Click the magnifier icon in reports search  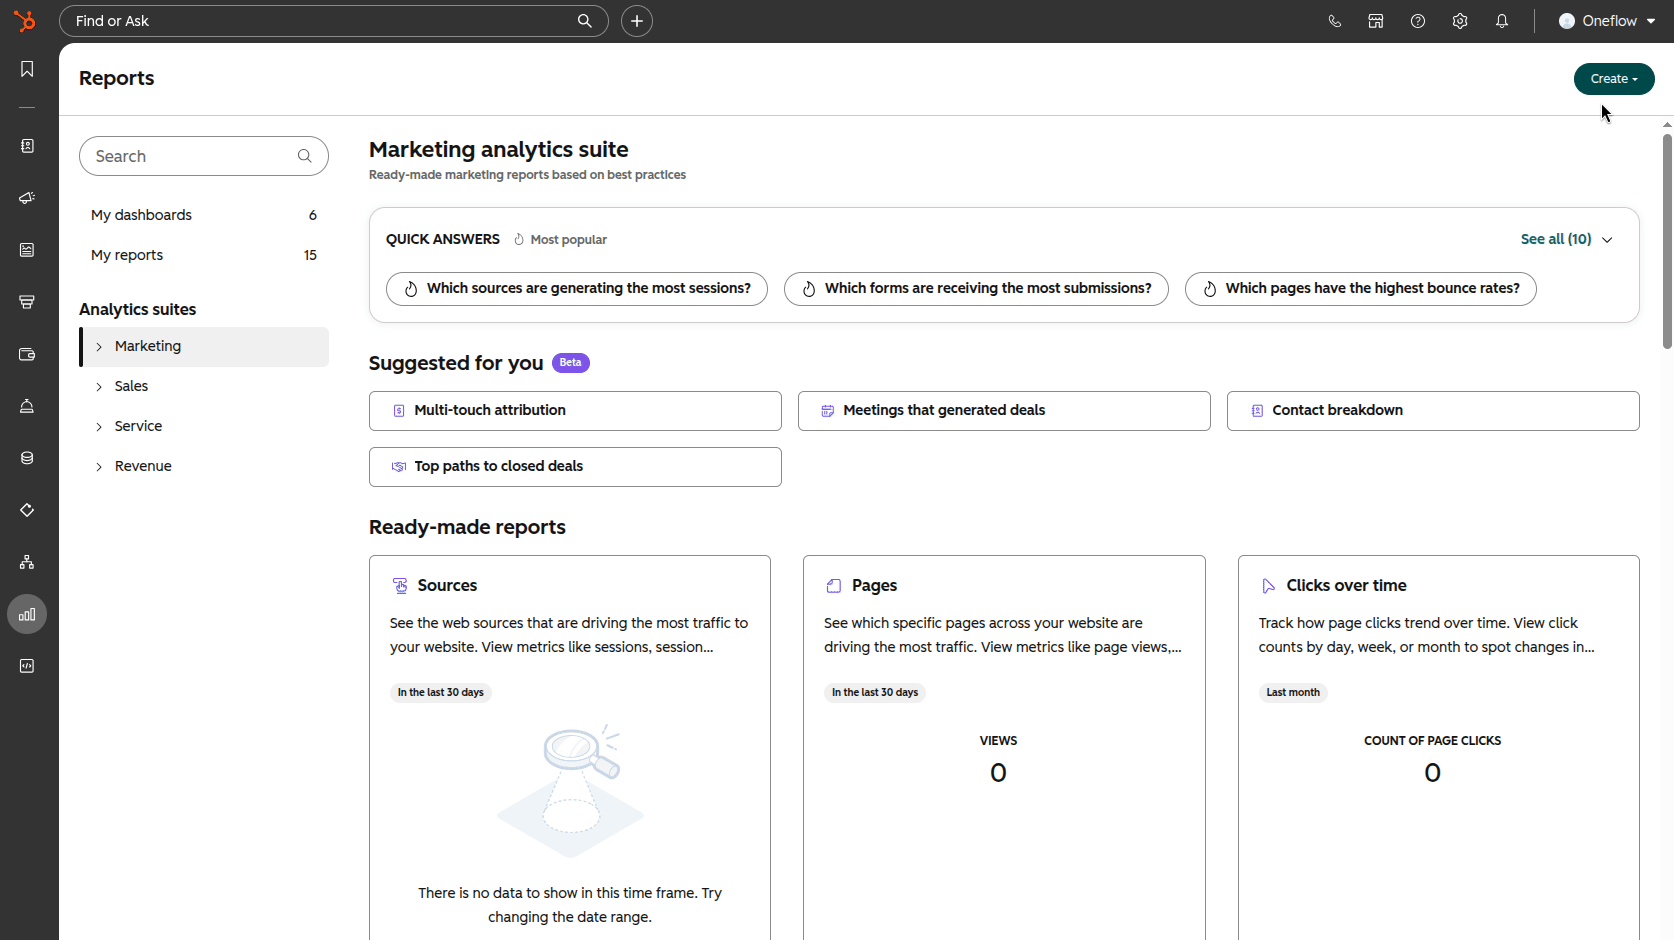coord(305,156)
